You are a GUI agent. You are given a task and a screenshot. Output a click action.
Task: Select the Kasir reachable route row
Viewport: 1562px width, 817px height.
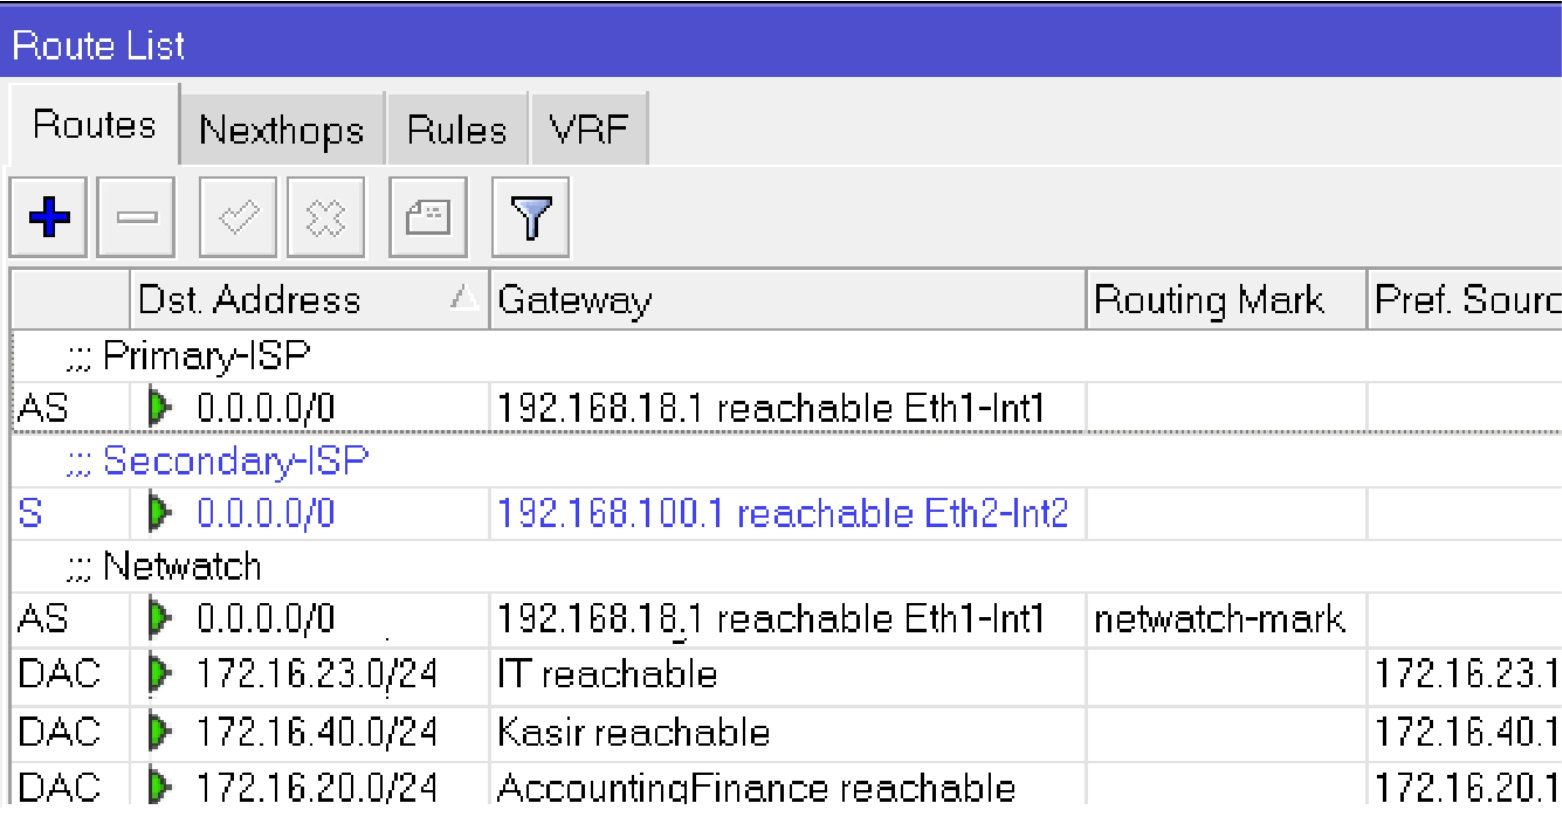click(633, 732)
